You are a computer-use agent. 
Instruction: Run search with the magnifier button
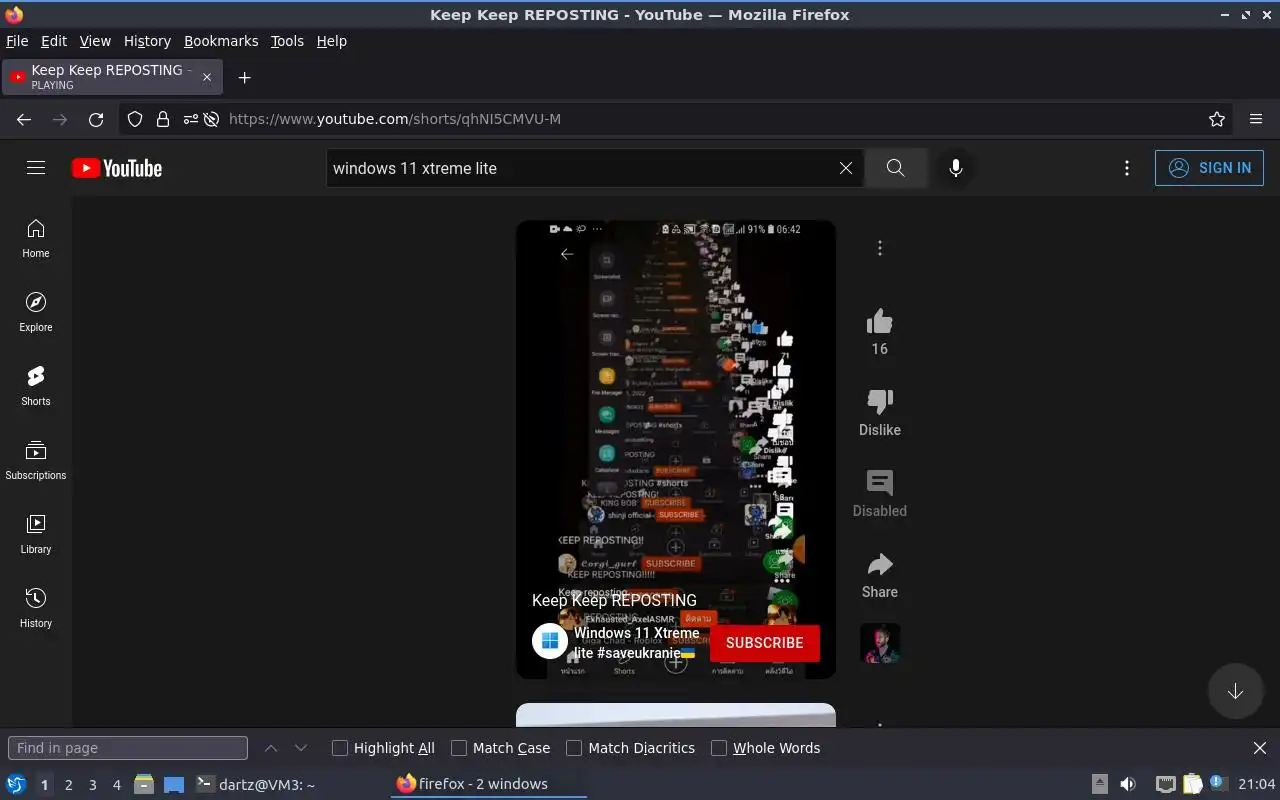point(895,168)
